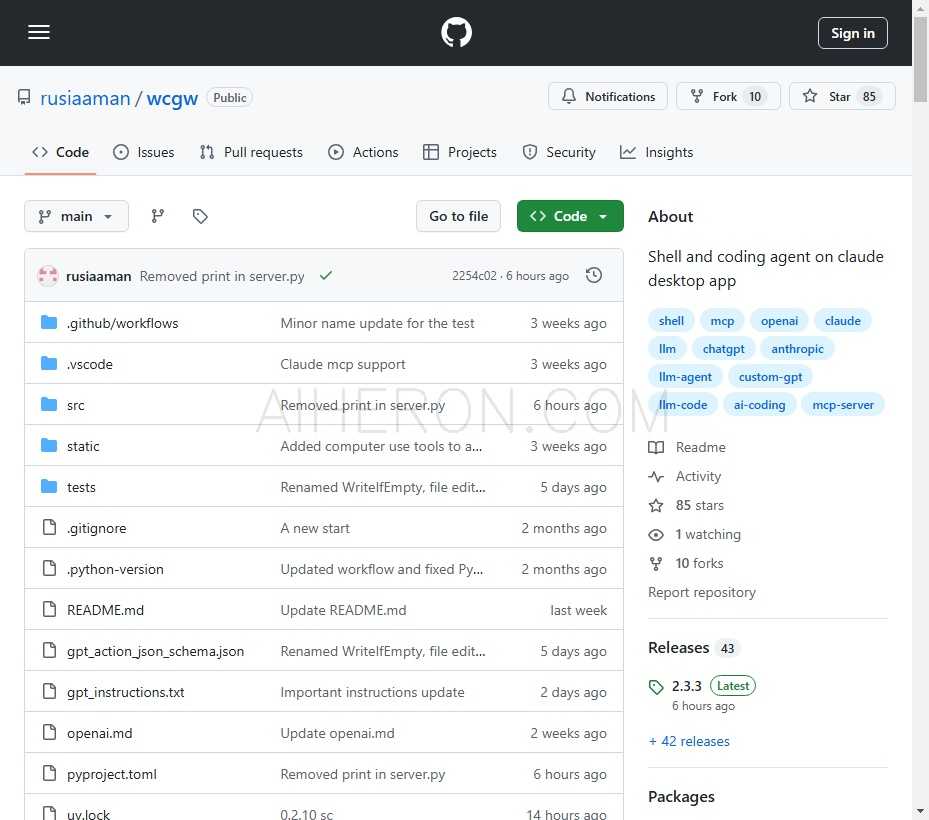Click rusiaaman's avatar in commit row
The width and height of the screenshot is (929, 820).
point(48,276)
